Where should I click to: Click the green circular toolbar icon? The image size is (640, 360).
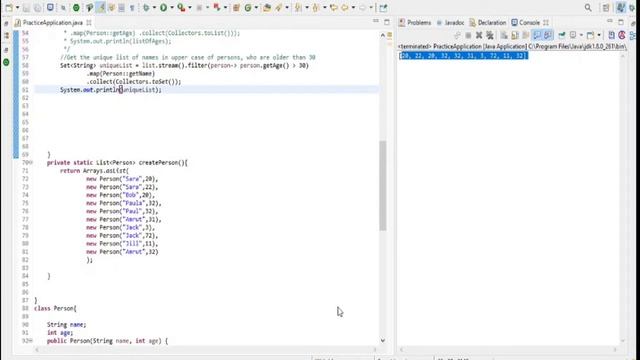pos(76,8)
